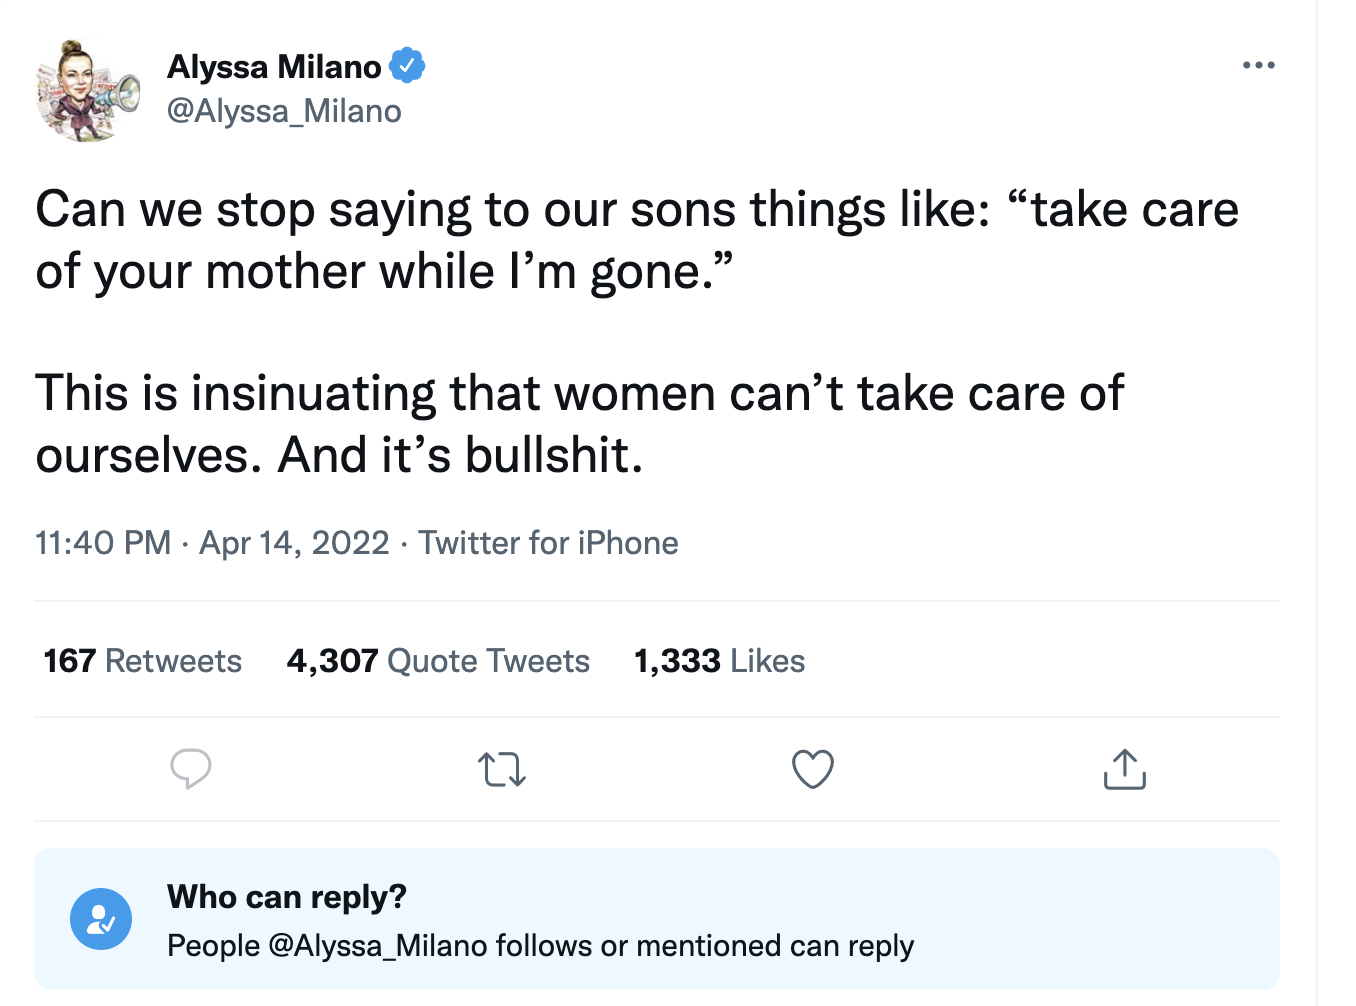Open the three-dot more options menu
This screenshot has width=1356, height=1006.
click(x=1258, y=66)
